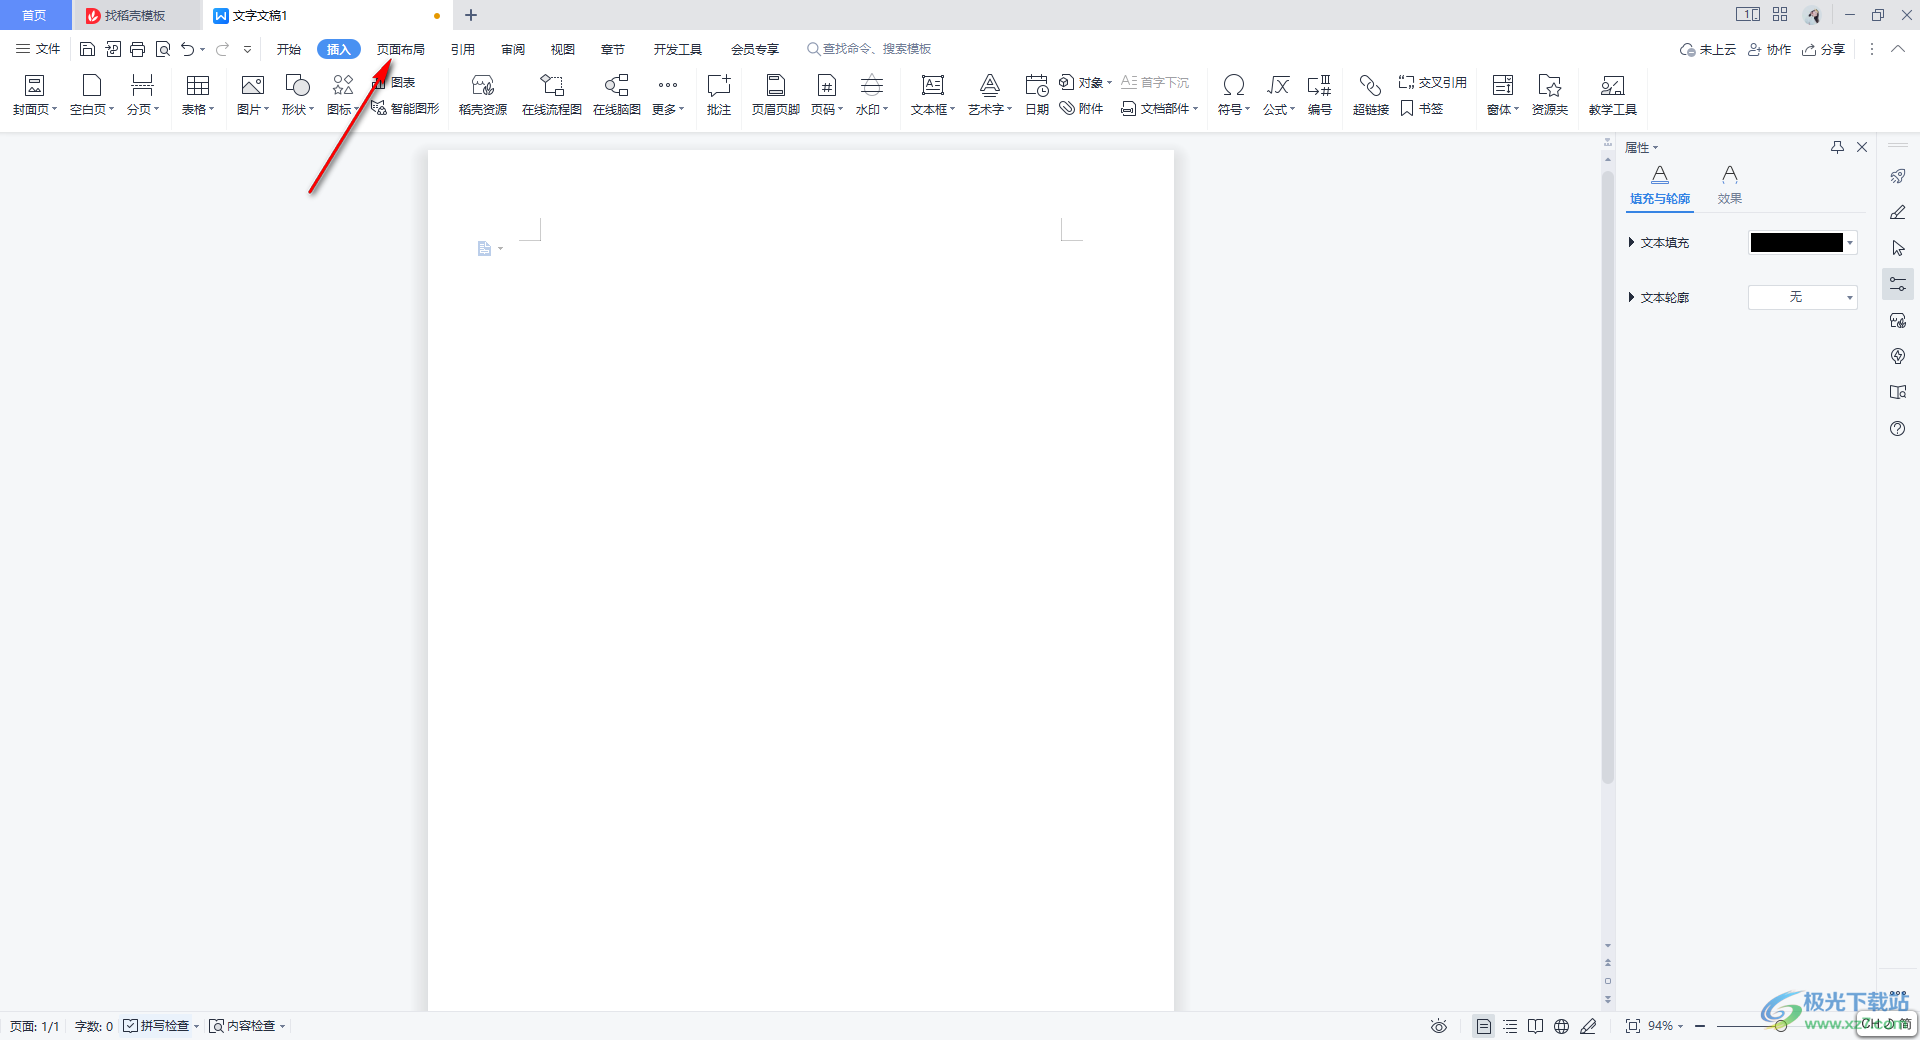Click the 协作 collaborate button
The image size is (1920, 1040).
pyautogui.click(x=1769, y=49)
